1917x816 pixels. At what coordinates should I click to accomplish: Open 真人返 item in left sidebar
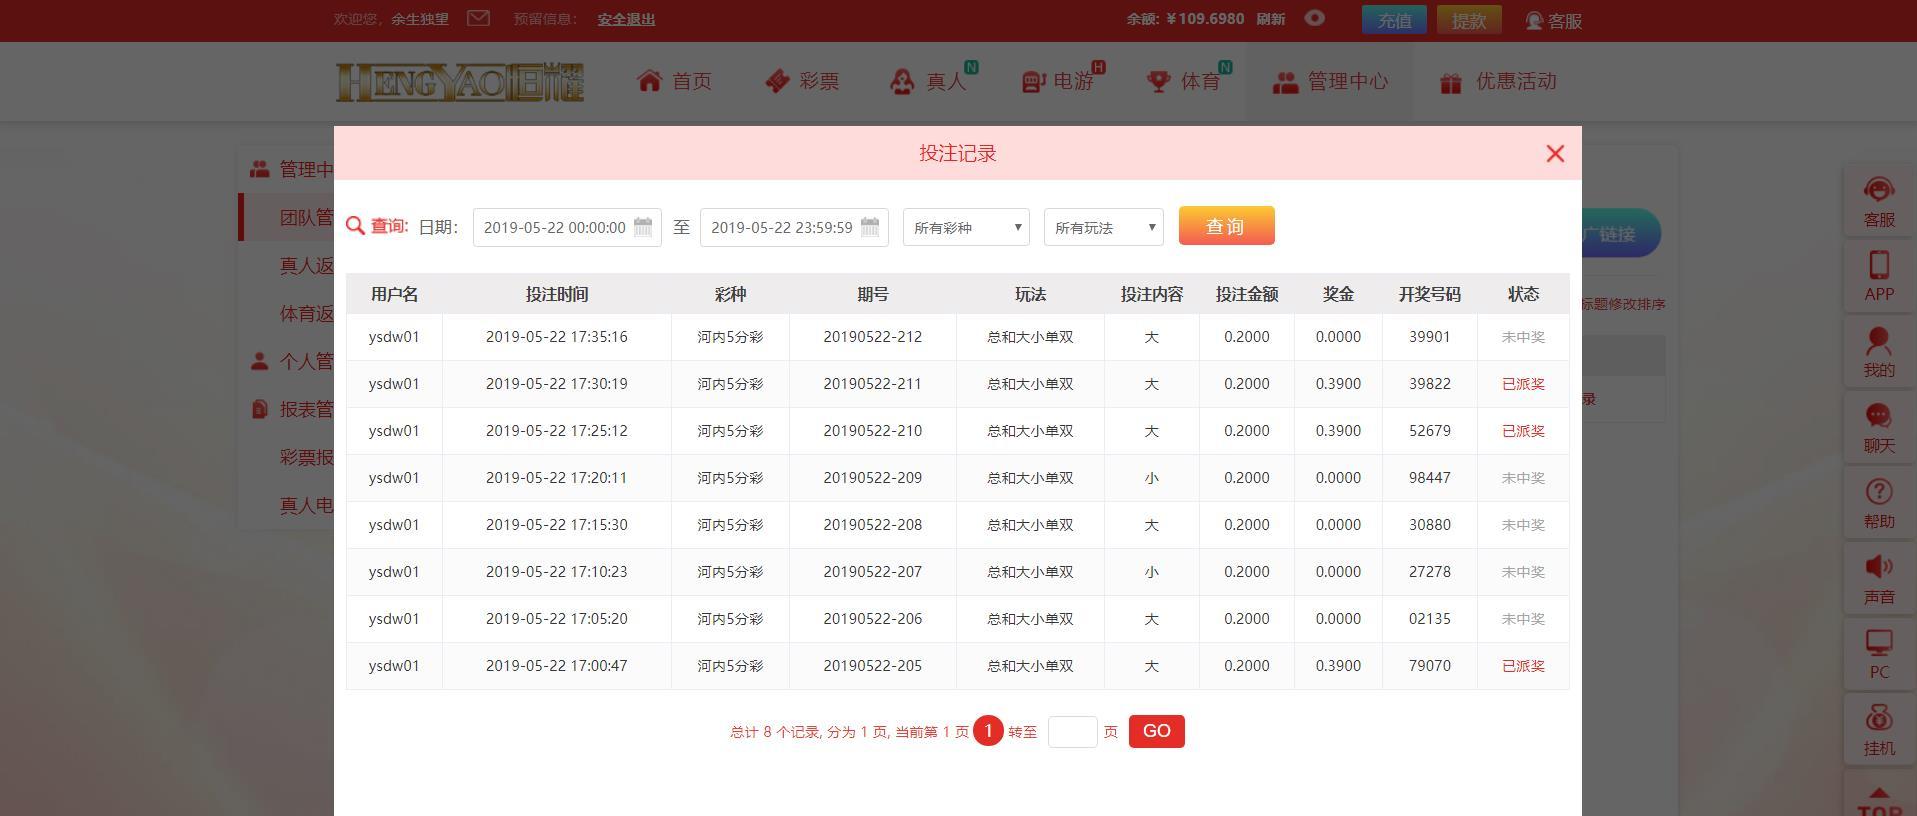pos(306,265)
